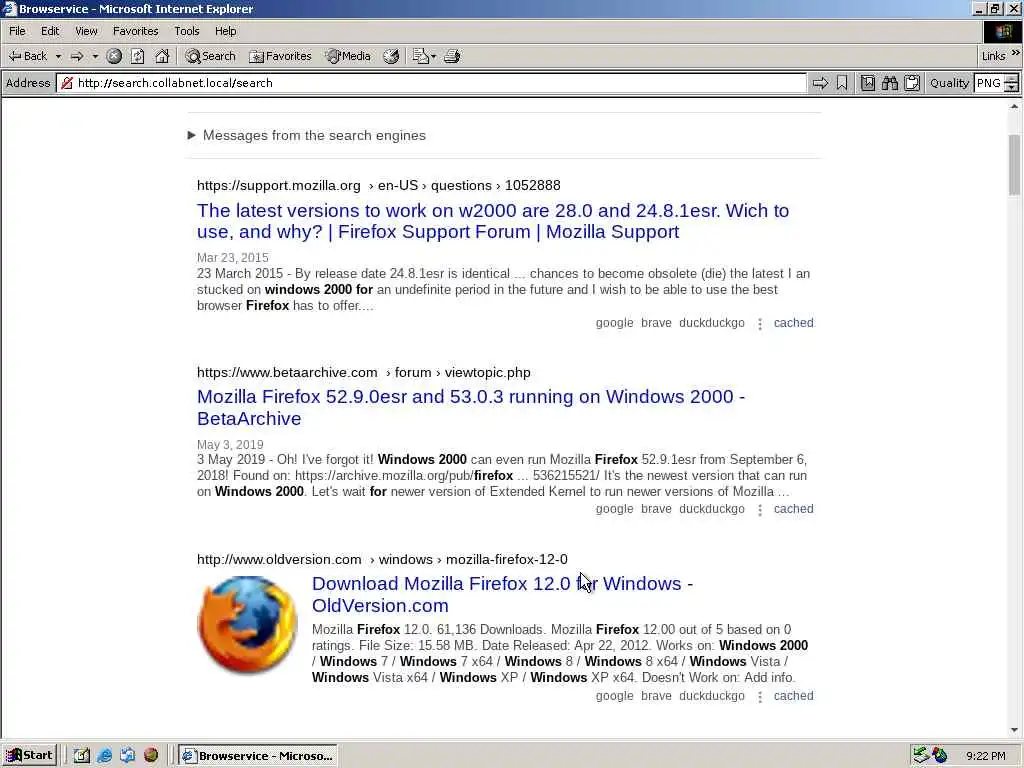Click the bookmarks book icon
1024x768 pixels.
868,83
